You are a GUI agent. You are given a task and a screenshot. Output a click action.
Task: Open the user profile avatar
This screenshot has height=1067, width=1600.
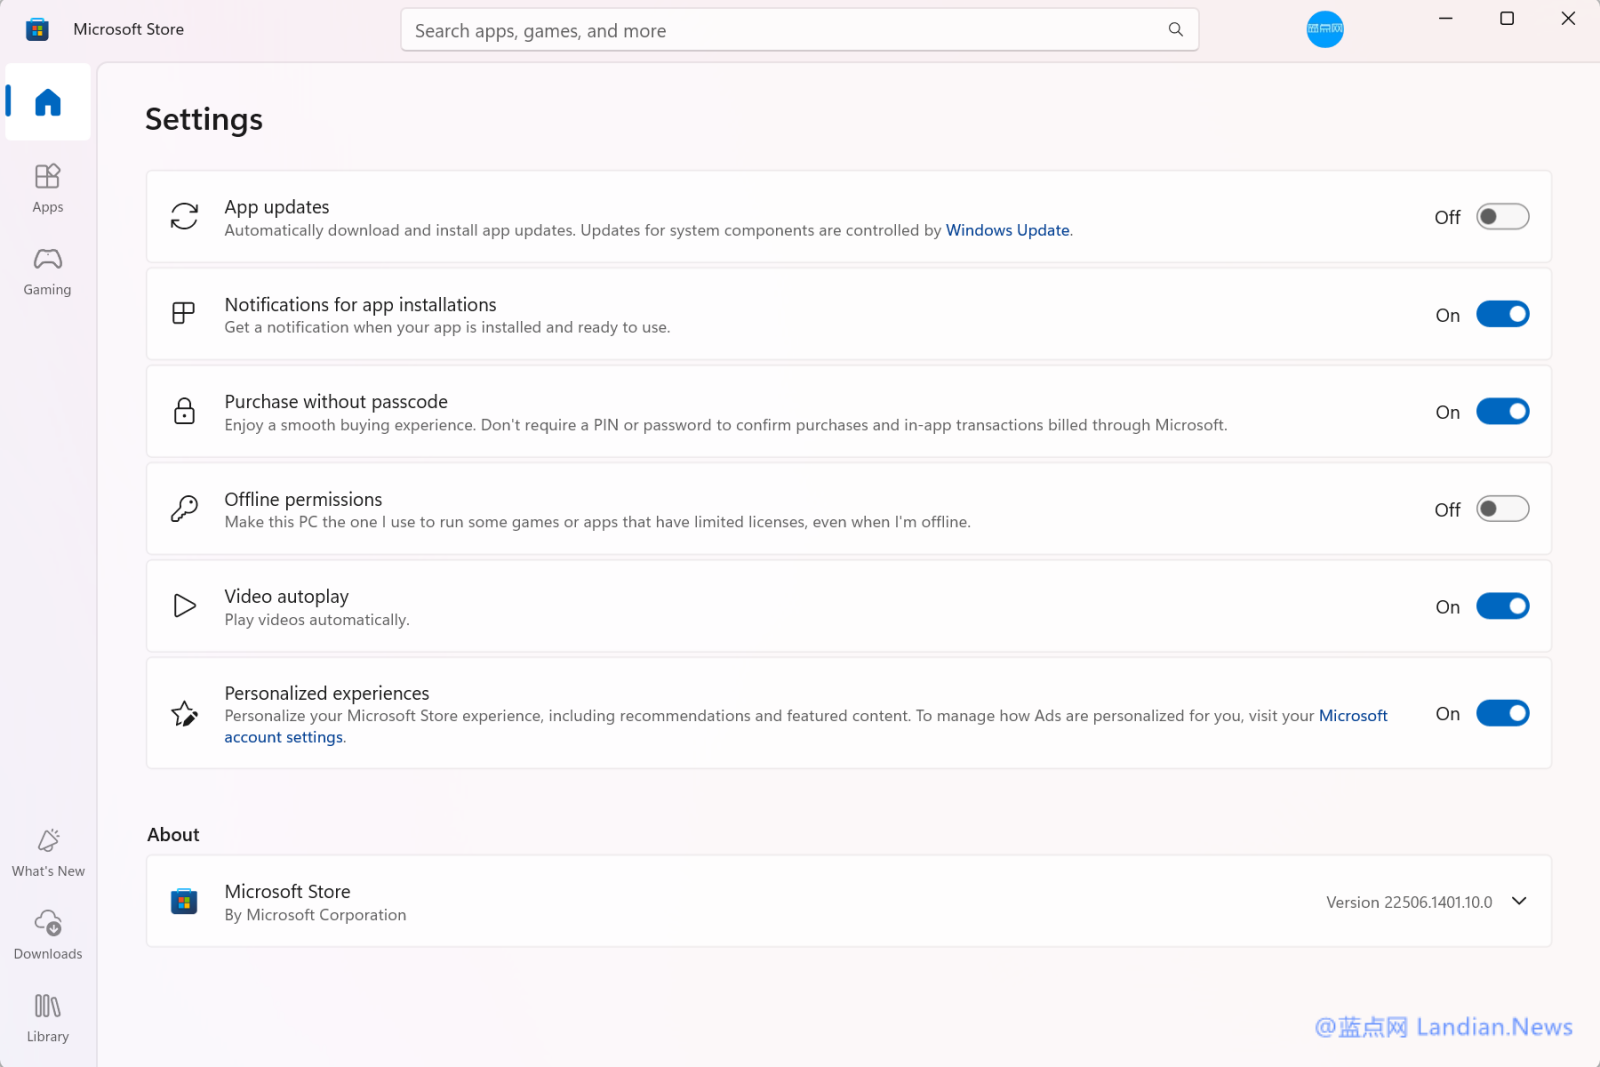pos(1324,29)
